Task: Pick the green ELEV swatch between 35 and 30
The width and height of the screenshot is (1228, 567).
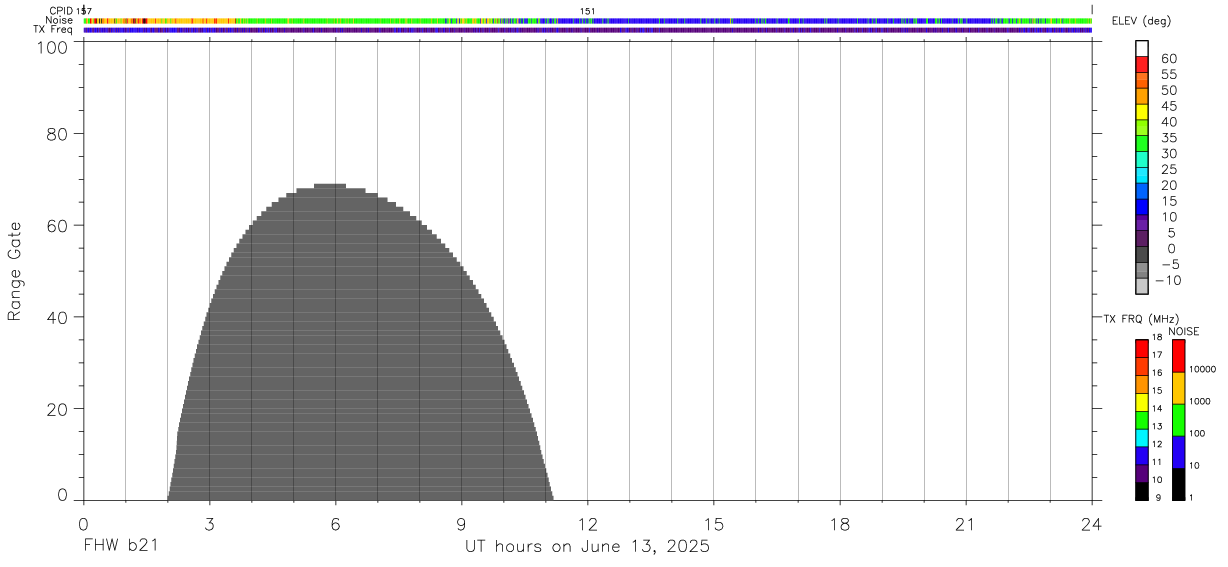Action: click(x=1142, y=144)
